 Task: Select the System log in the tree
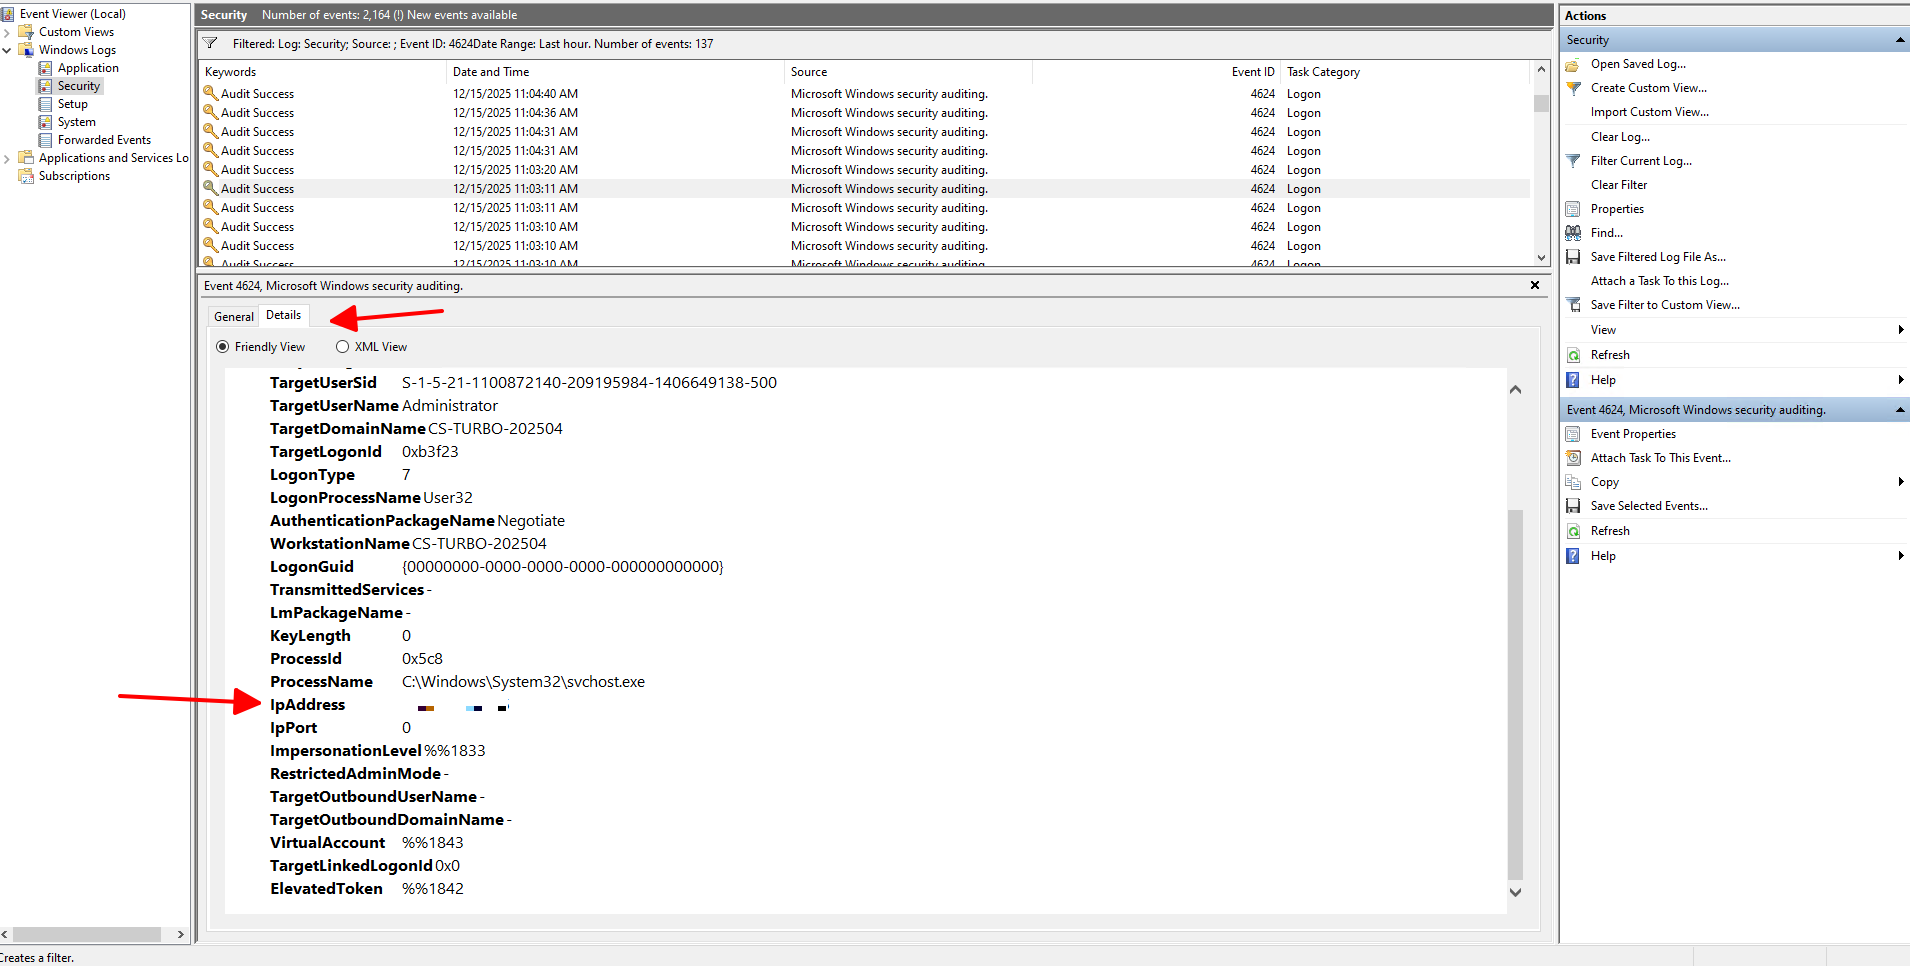pos(76,122)
